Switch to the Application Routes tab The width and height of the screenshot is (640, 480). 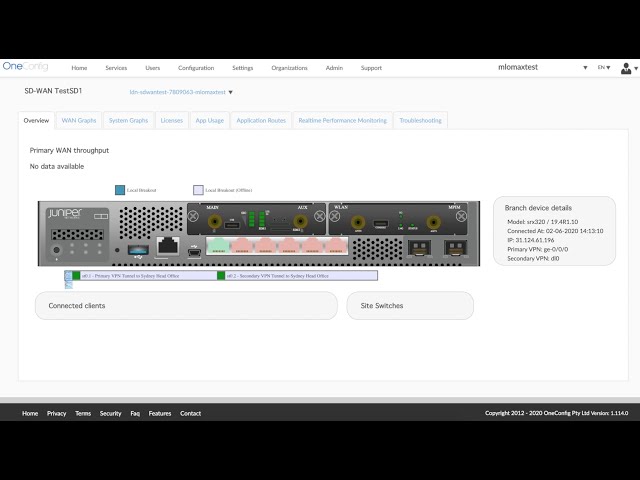point(261,120)
